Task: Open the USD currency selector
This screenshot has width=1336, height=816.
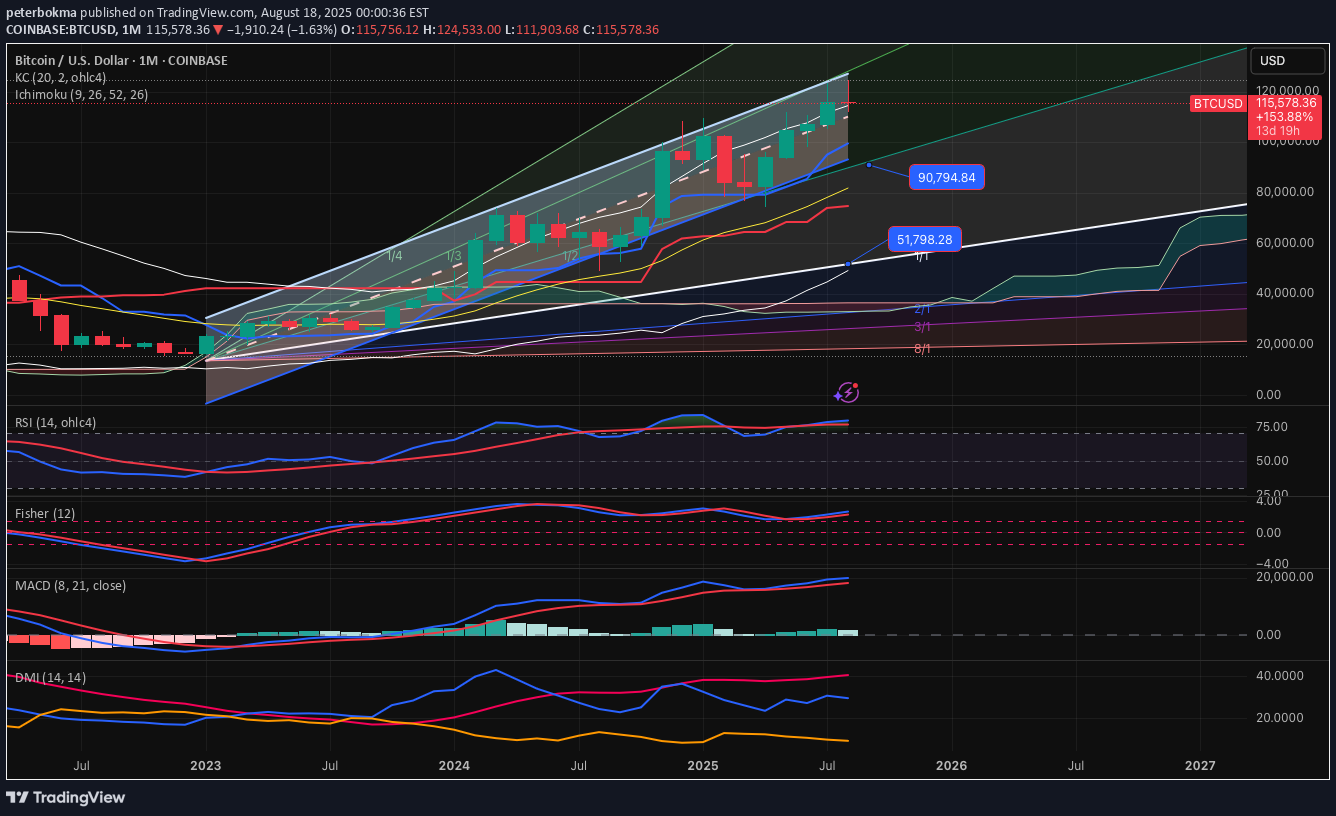Action: (1285, 61)
